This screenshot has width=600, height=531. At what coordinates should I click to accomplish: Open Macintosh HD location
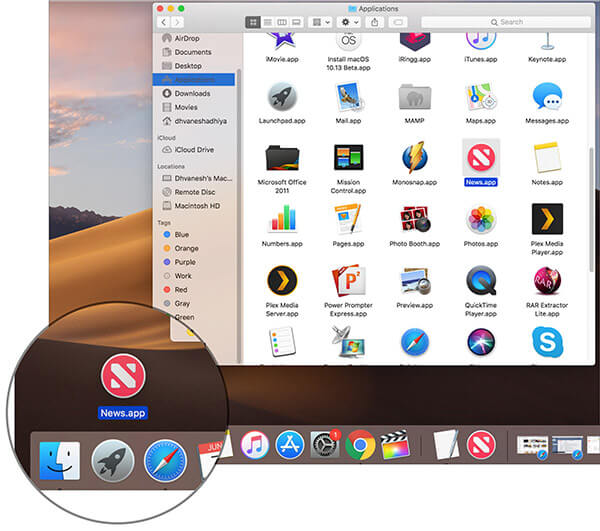[x=194, y=206]
